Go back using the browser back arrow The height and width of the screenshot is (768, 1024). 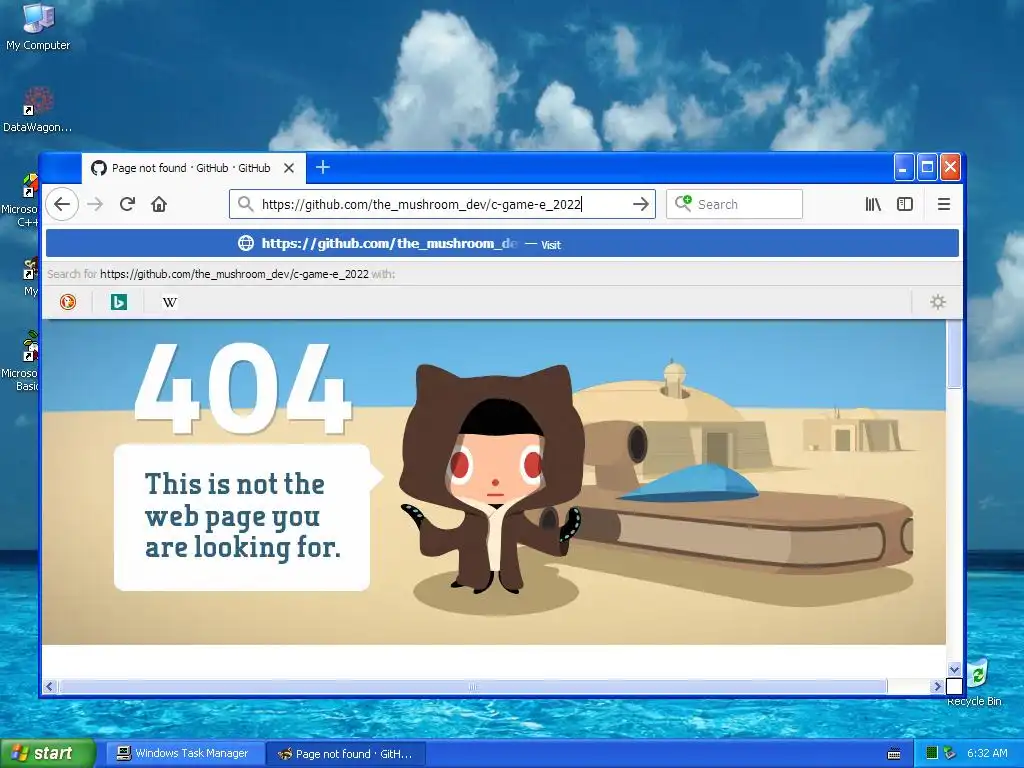[x=62, y=204]
